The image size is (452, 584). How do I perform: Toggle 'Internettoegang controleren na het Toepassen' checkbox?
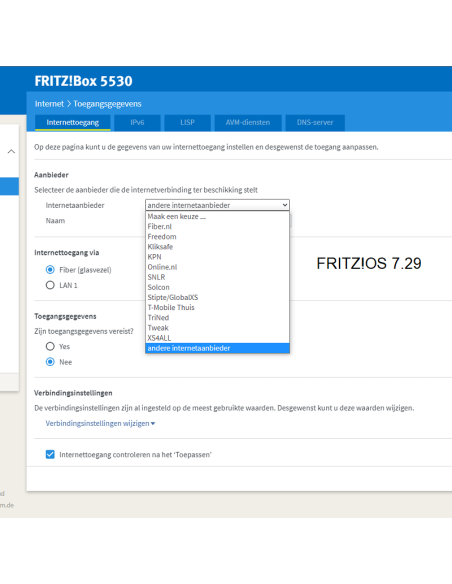50,454
